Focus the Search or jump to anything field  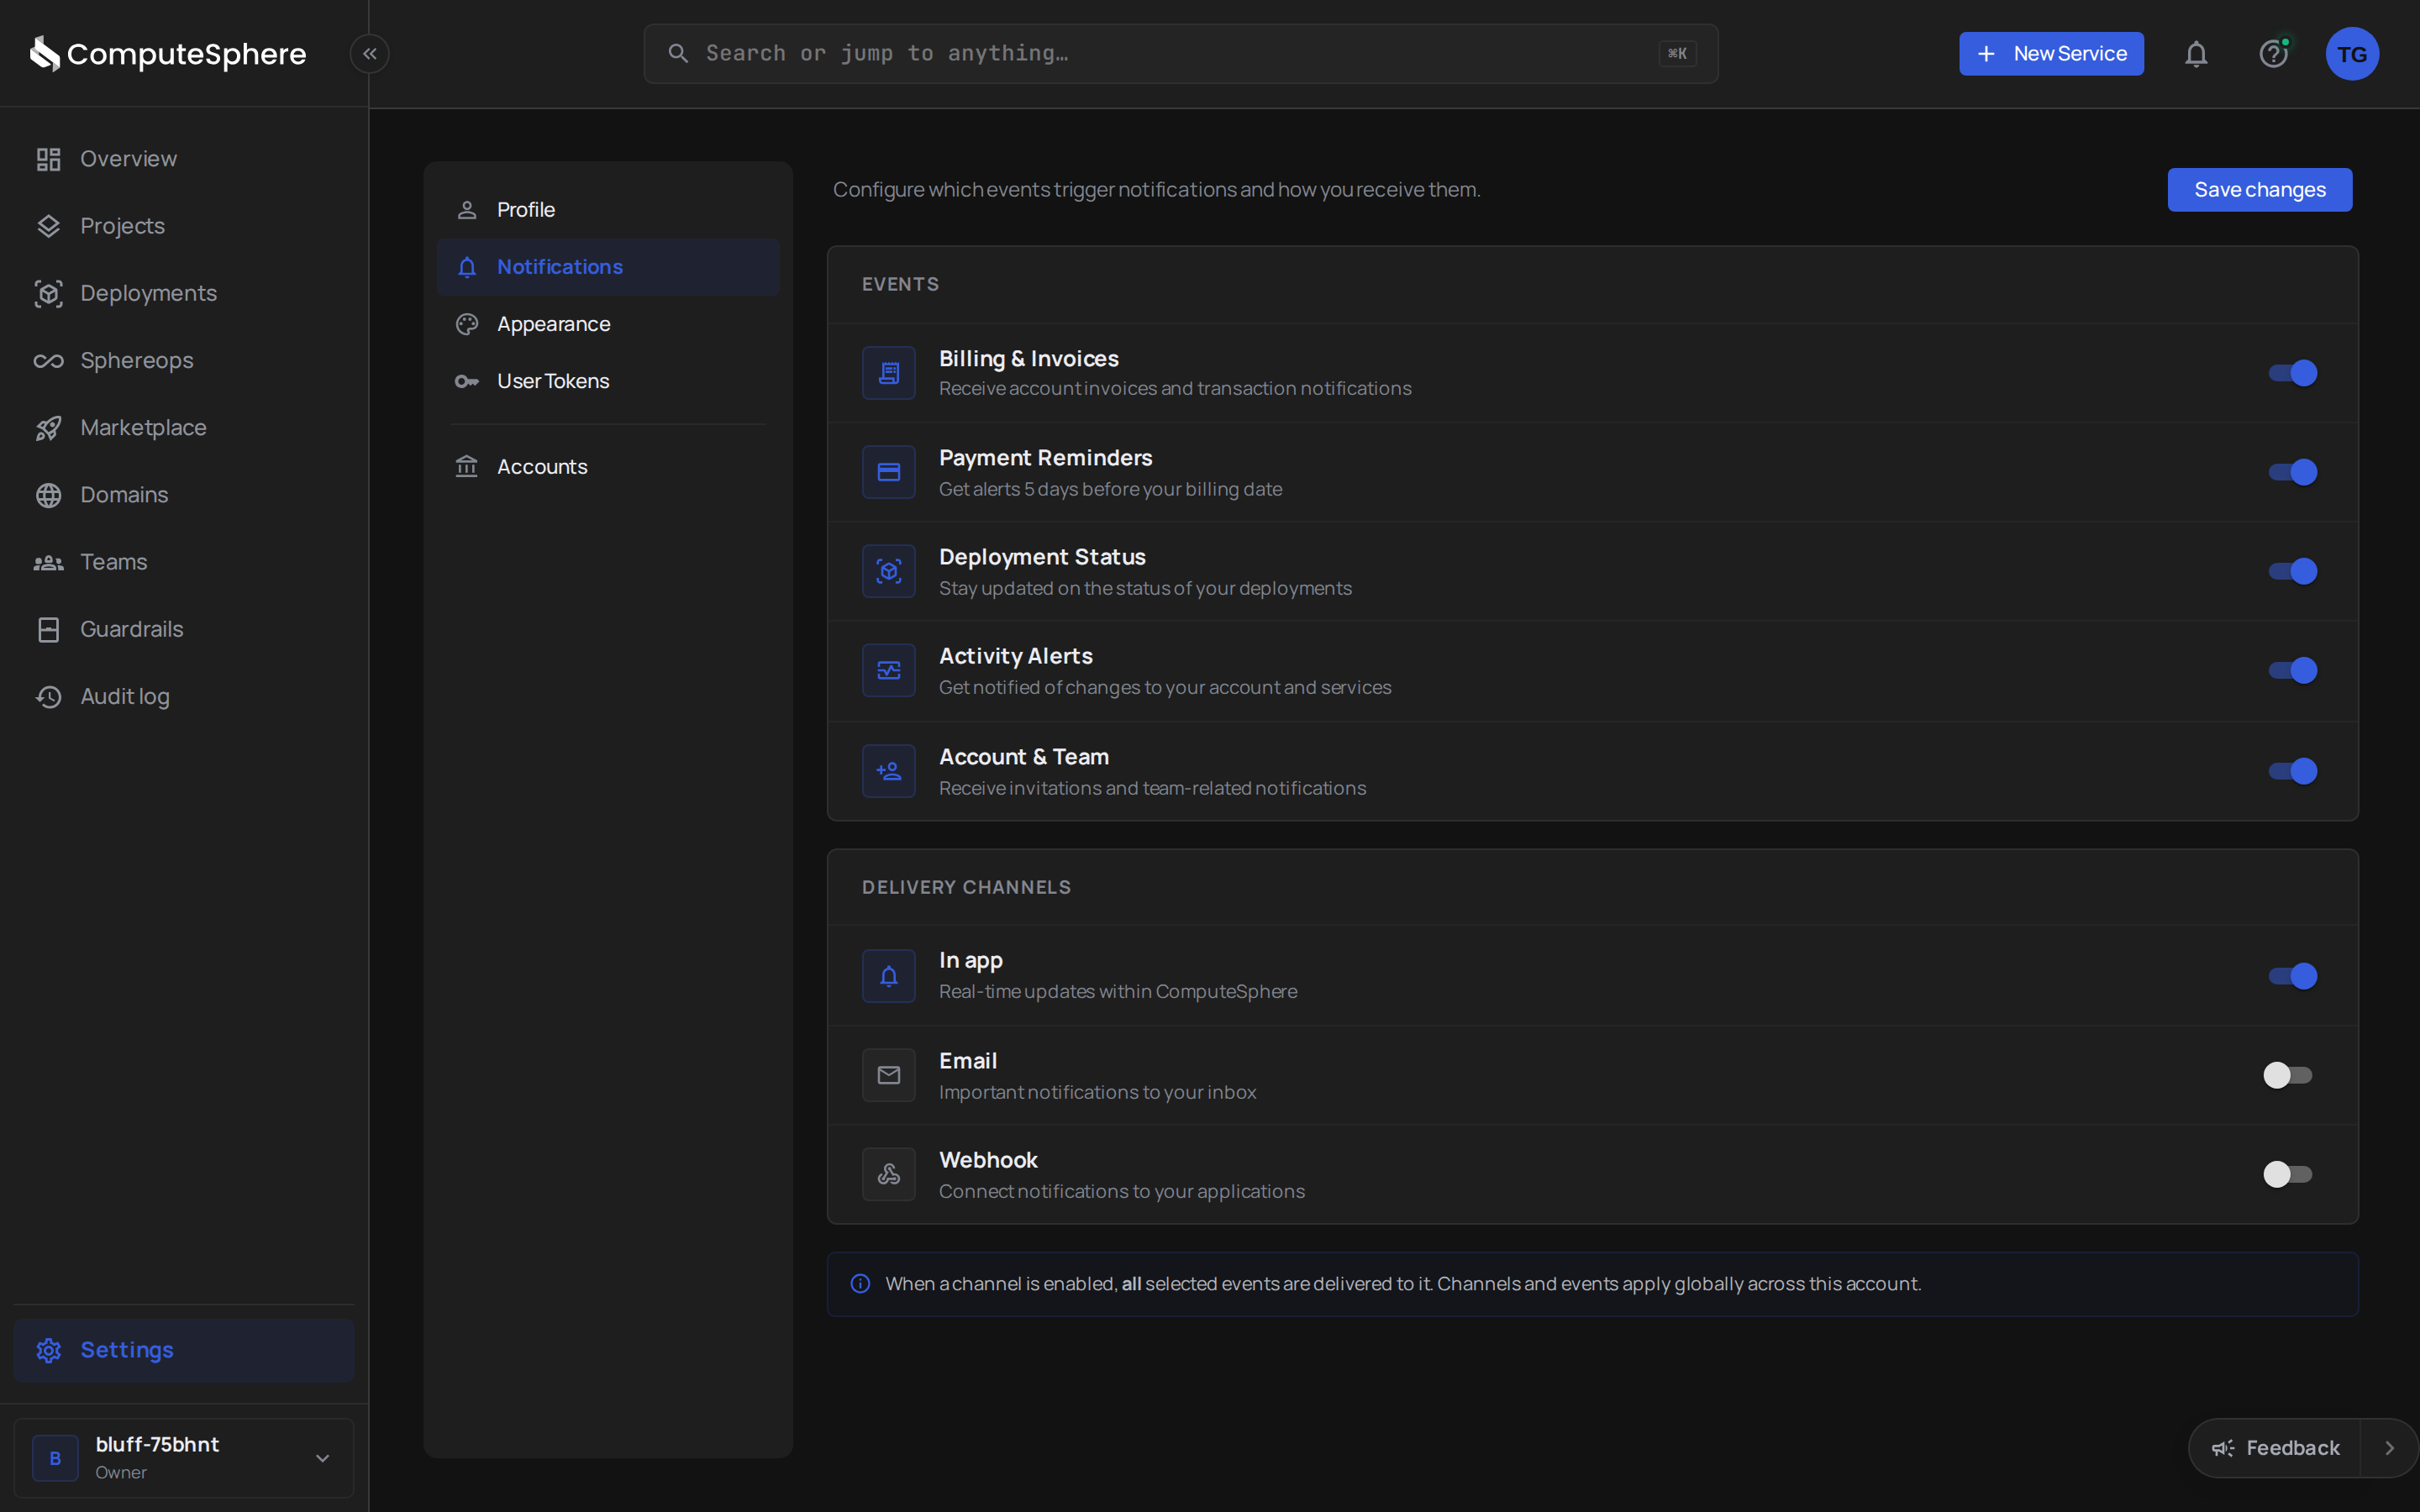coord(1181,54)
